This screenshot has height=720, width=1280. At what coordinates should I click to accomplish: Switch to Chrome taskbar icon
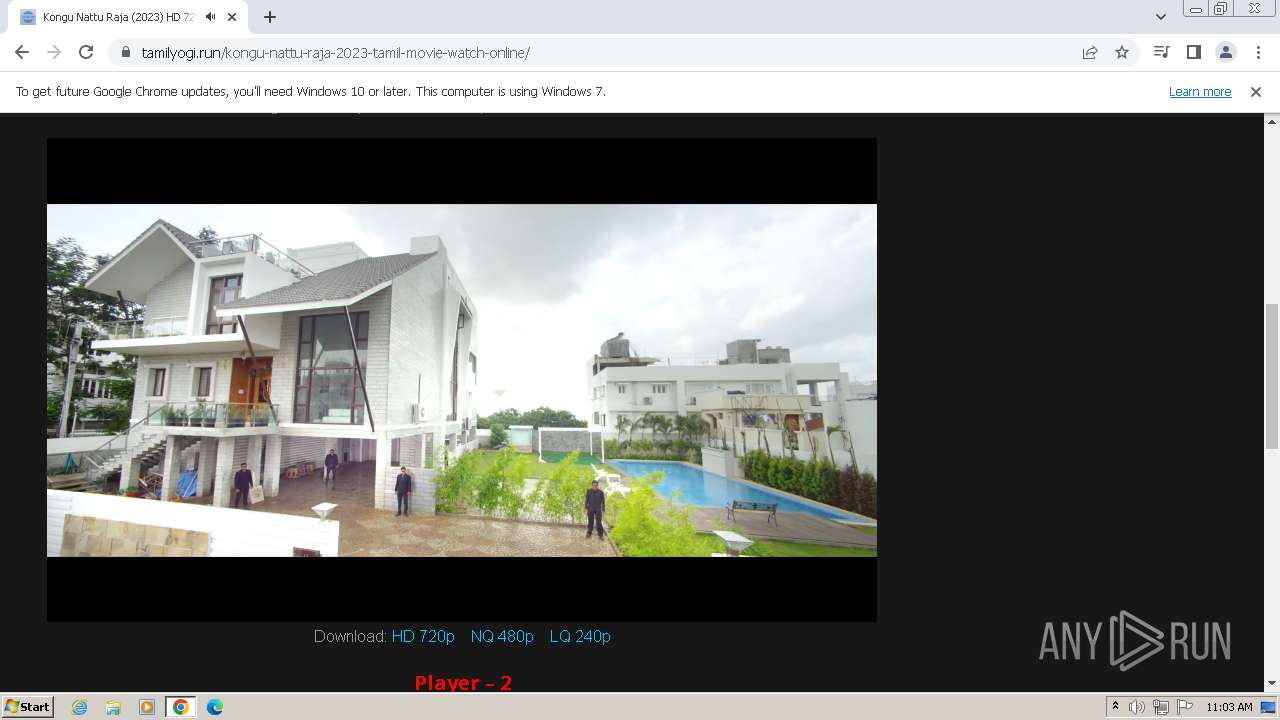181,707
